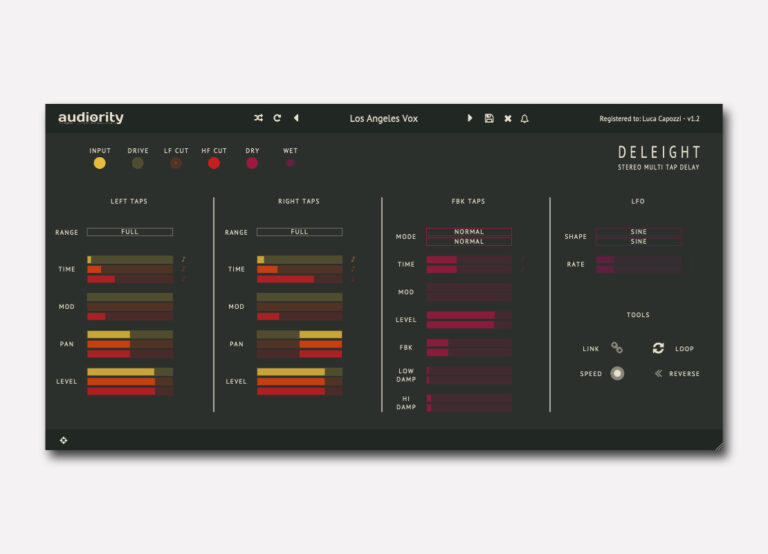768x554 pixels.
Task: Open lower FBK Taps MODE selector NORMAL
Action: [x=469, y=241]
